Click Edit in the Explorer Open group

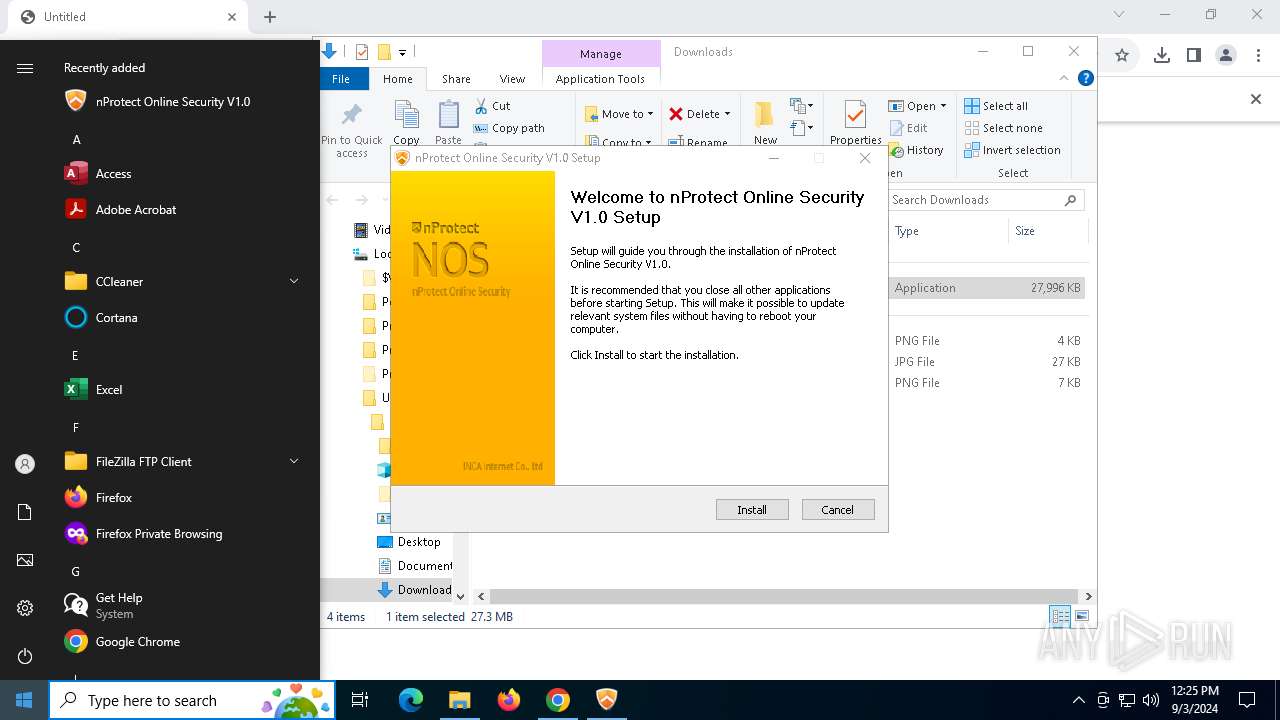pyautogui.click(x=908, y=128)
